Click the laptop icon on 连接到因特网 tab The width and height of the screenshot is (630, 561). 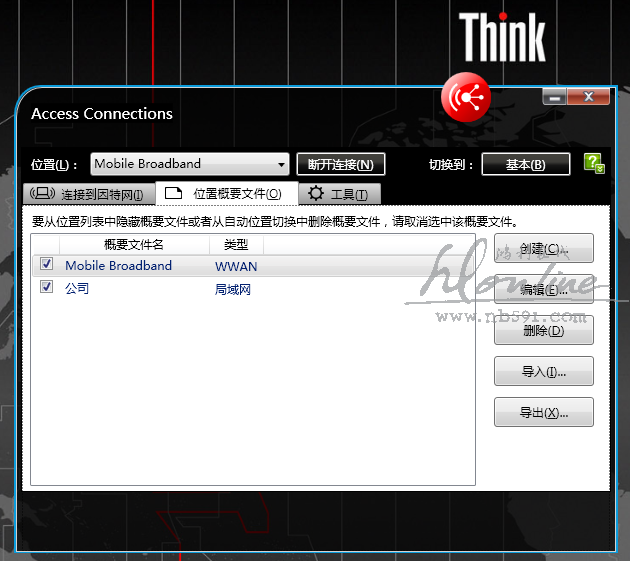43,194
